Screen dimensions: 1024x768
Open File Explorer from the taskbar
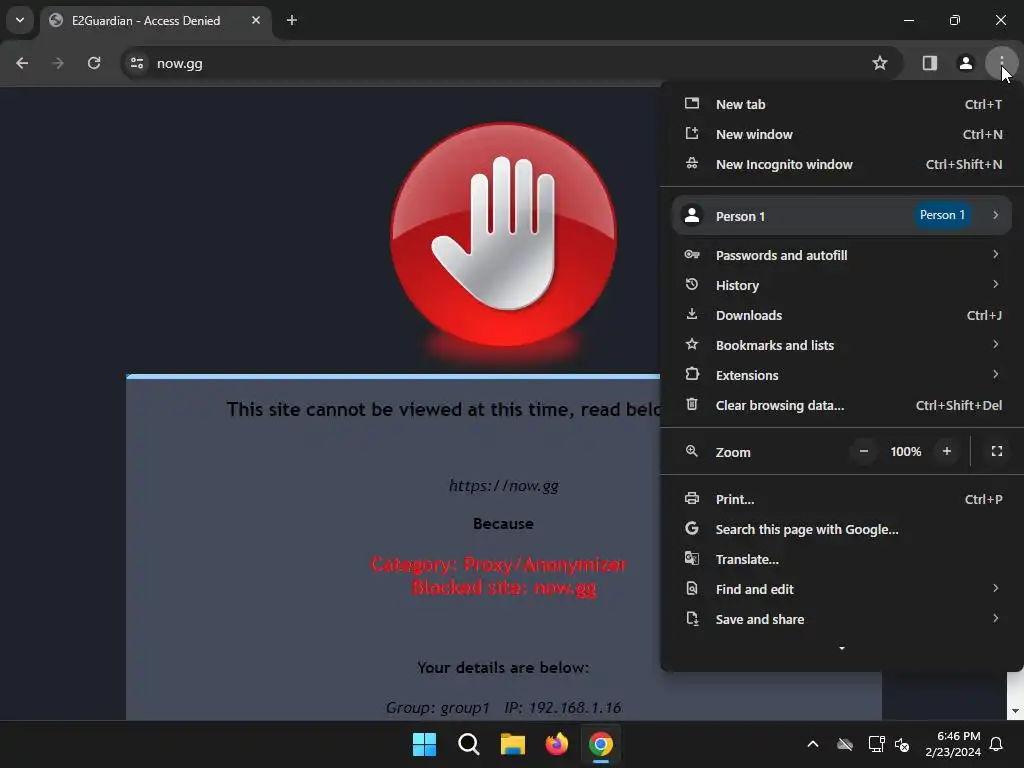point(513,744)
